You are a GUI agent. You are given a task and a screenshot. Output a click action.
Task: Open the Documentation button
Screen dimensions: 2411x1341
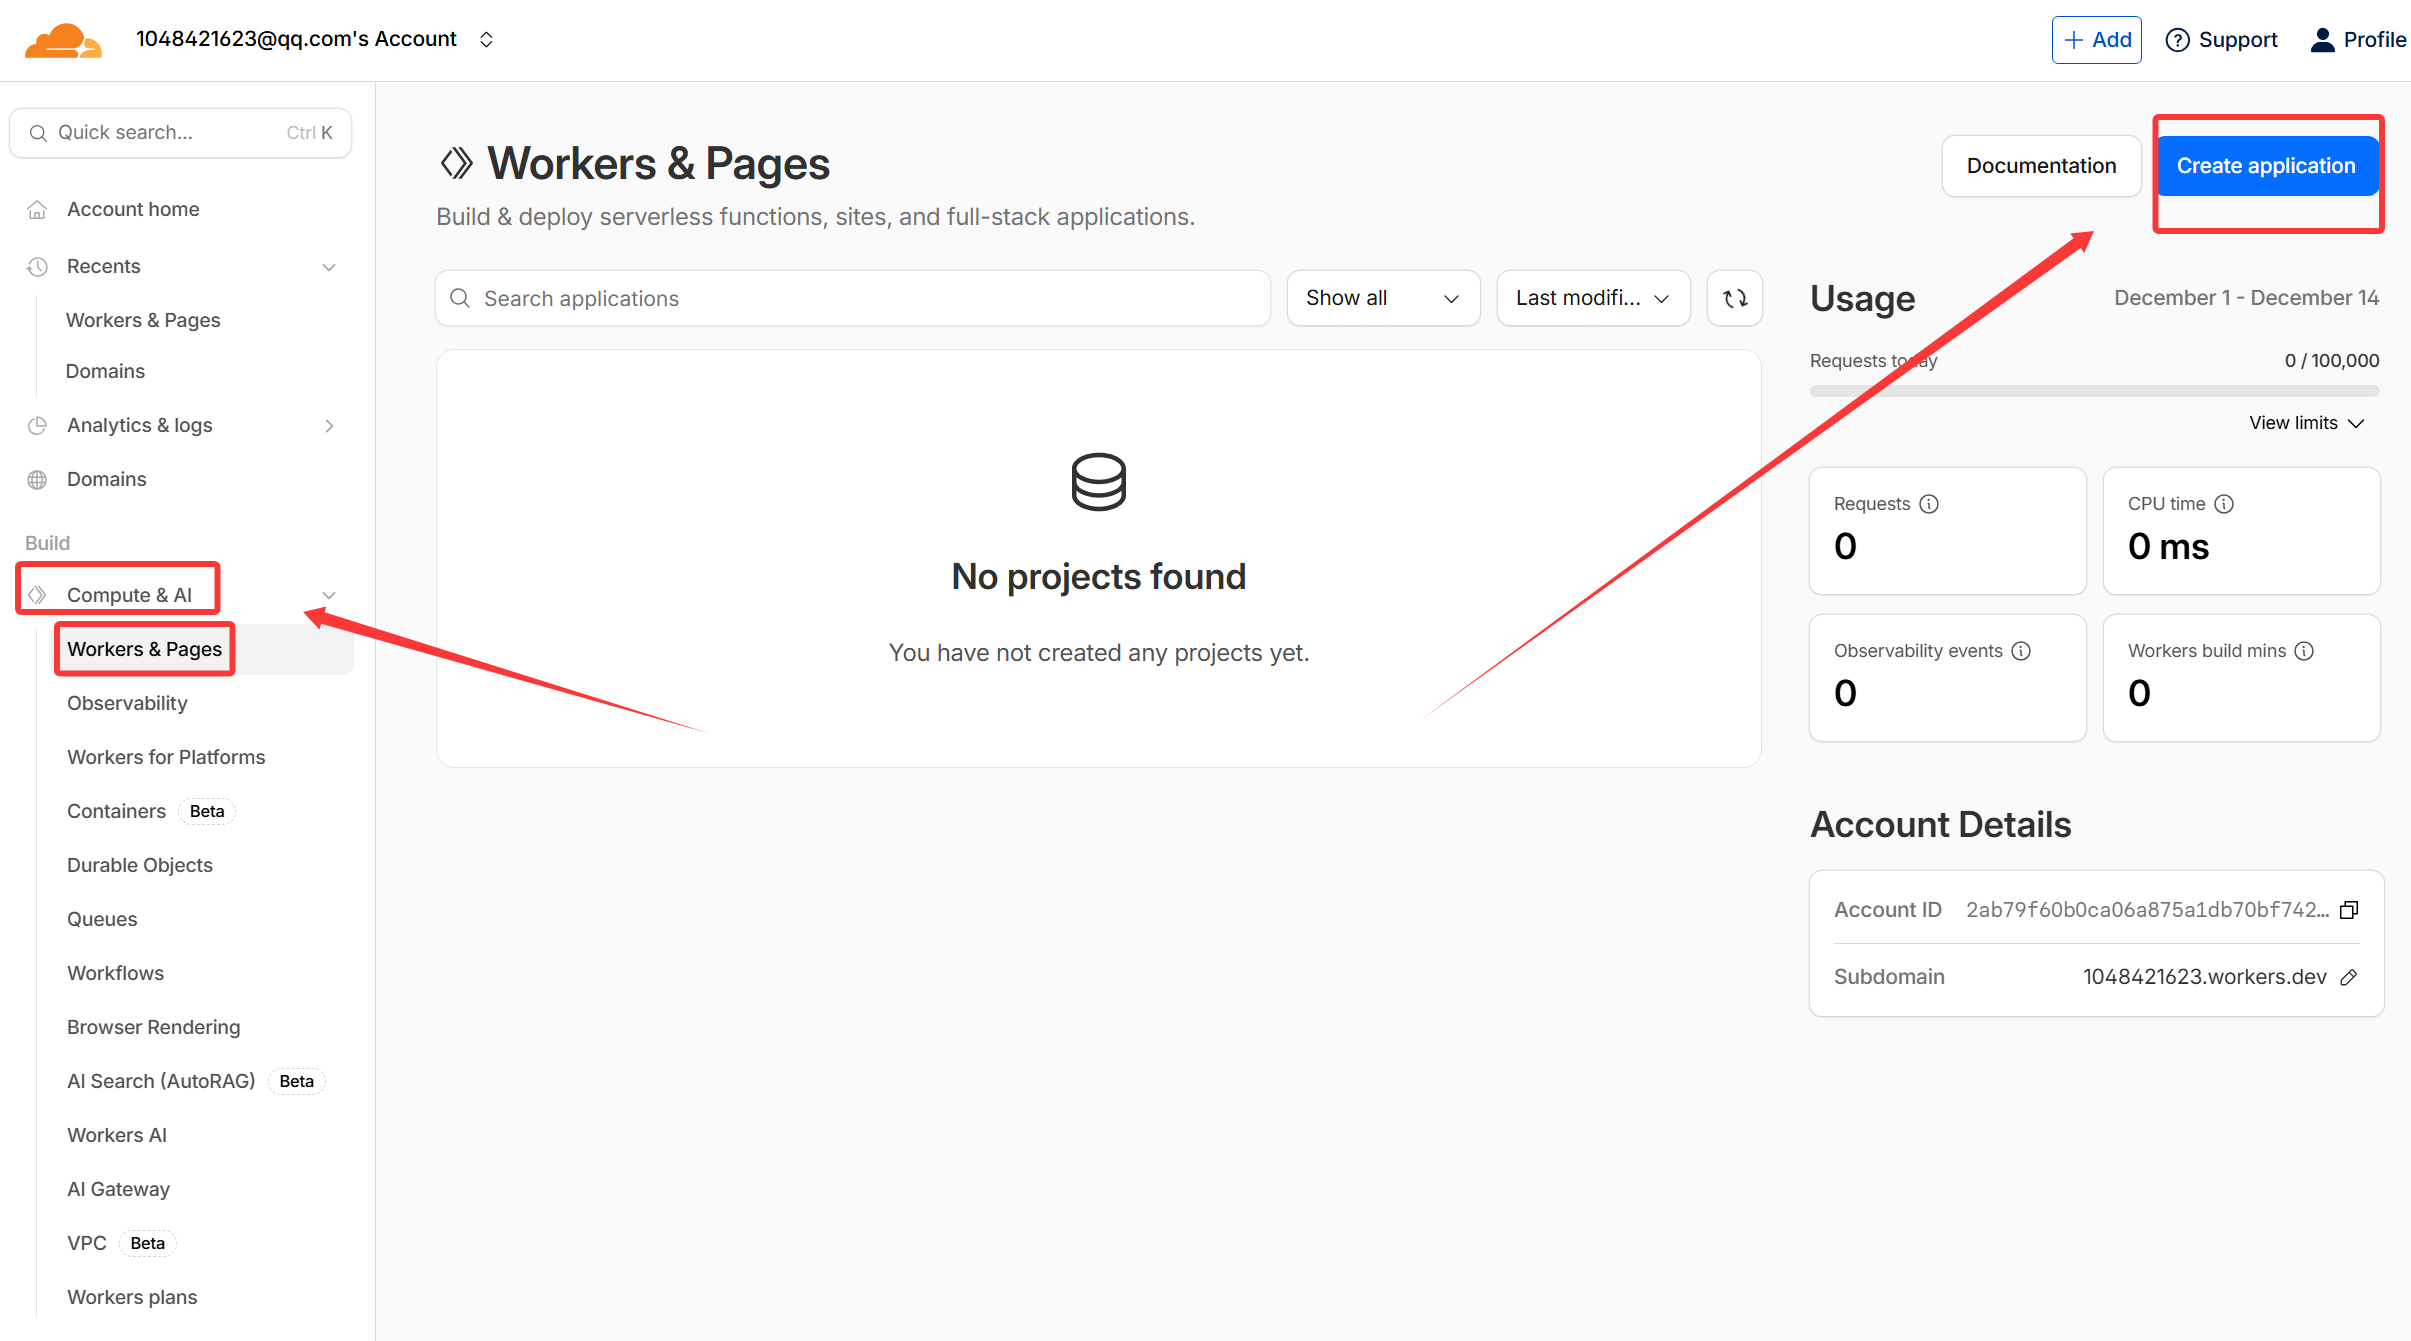[2041, 166]
